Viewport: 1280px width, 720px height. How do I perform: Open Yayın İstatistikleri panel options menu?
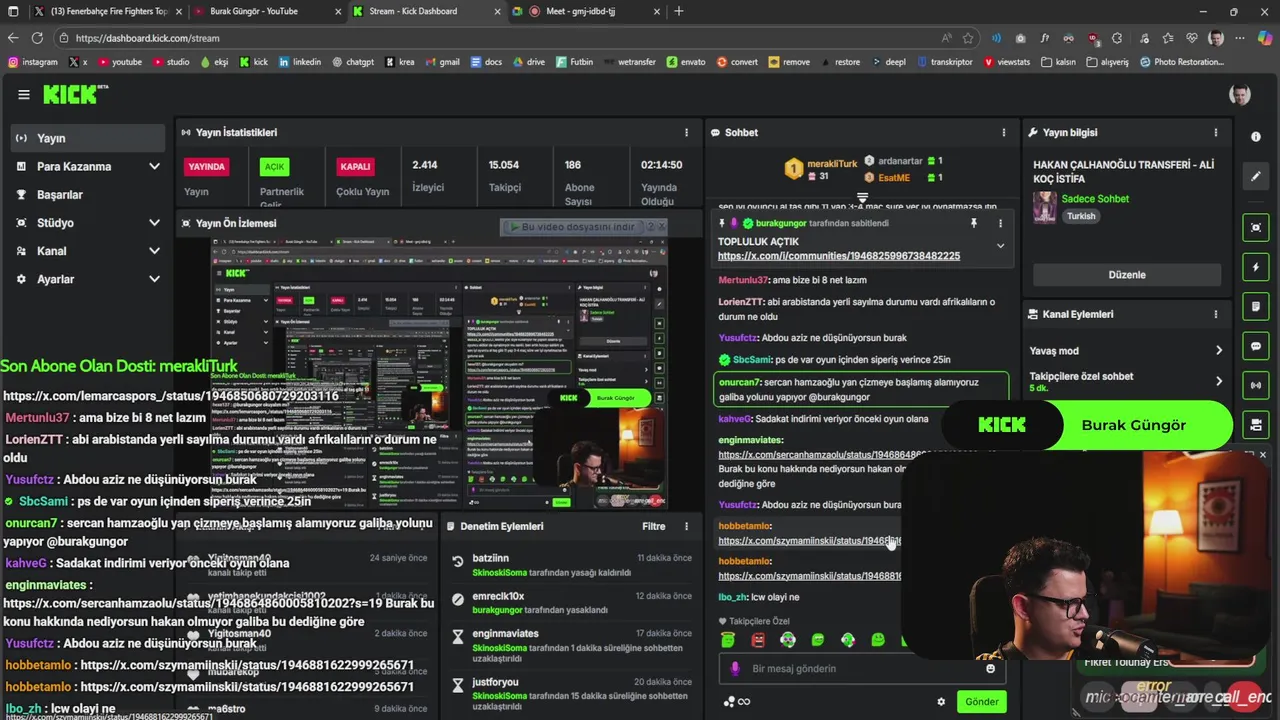point(686,132)
